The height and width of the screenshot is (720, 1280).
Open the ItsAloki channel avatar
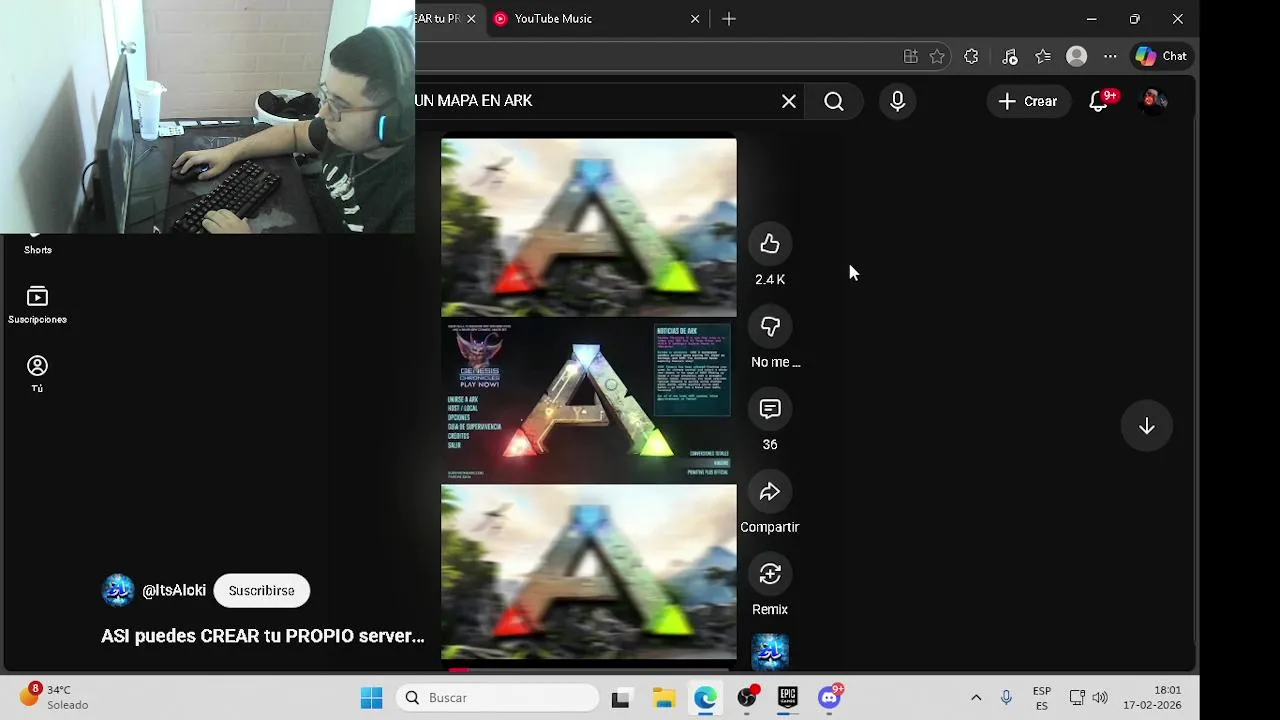click(118, 591)
